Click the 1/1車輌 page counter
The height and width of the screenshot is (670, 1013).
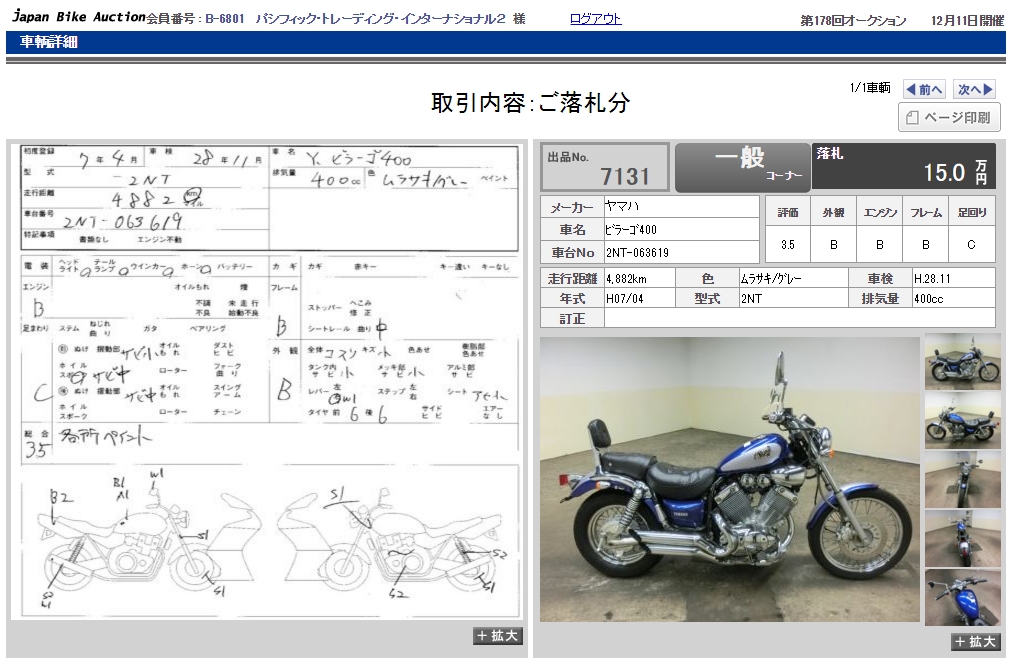click(x=870, y=88)
